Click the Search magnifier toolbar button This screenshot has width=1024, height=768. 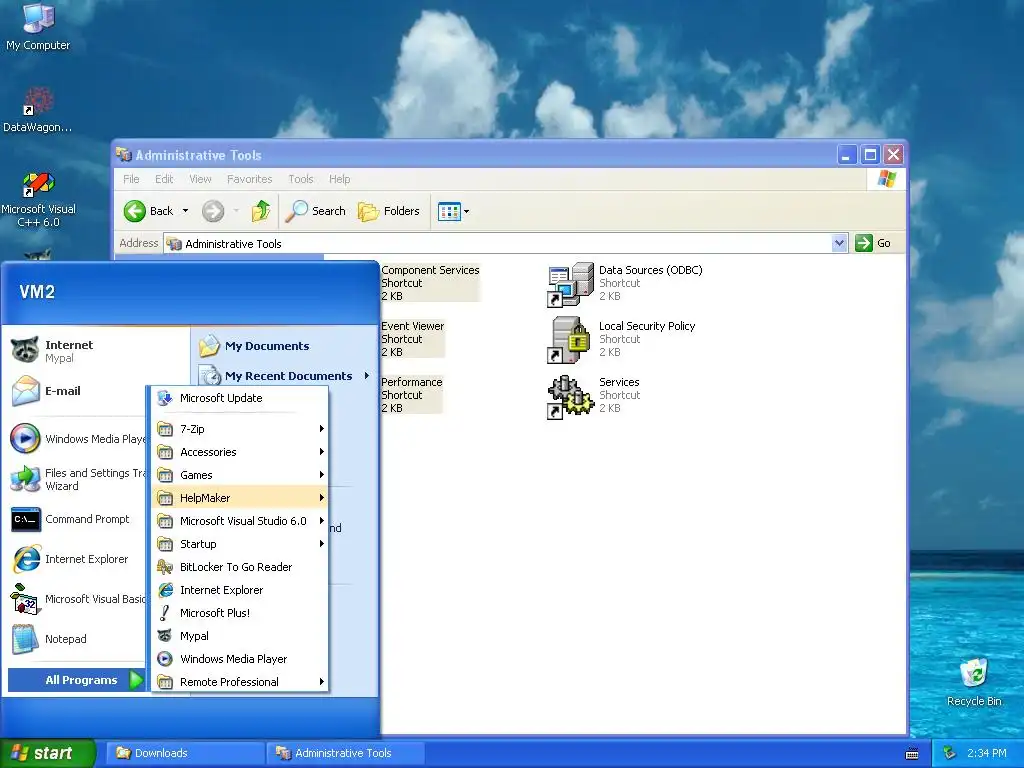pos(316,211)
